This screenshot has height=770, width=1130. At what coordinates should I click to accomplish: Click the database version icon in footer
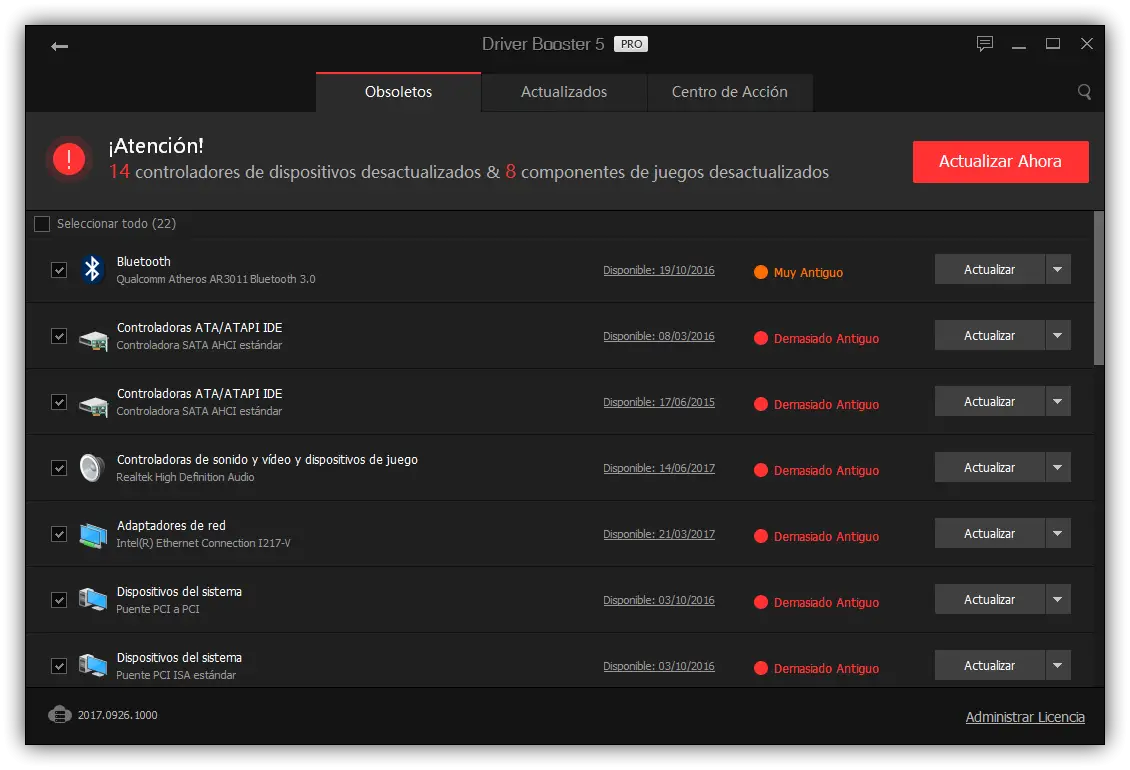click(60, 714)
